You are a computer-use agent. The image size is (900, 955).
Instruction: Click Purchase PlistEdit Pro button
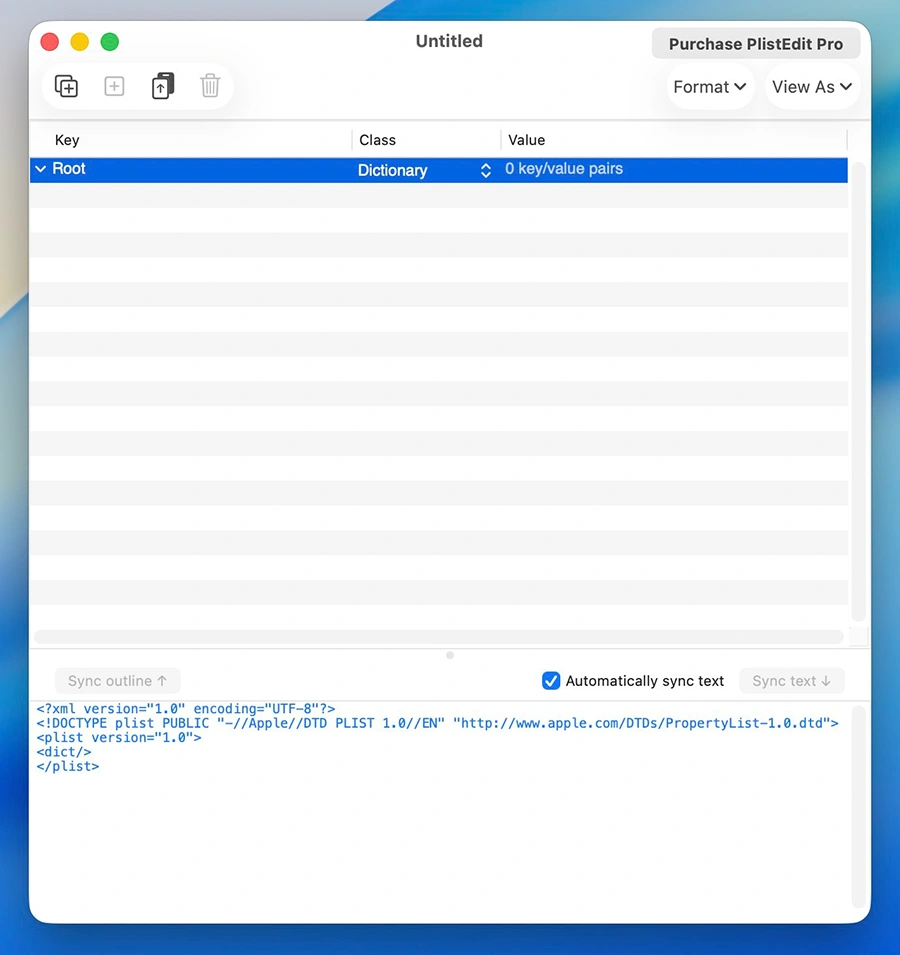point(756,44)
